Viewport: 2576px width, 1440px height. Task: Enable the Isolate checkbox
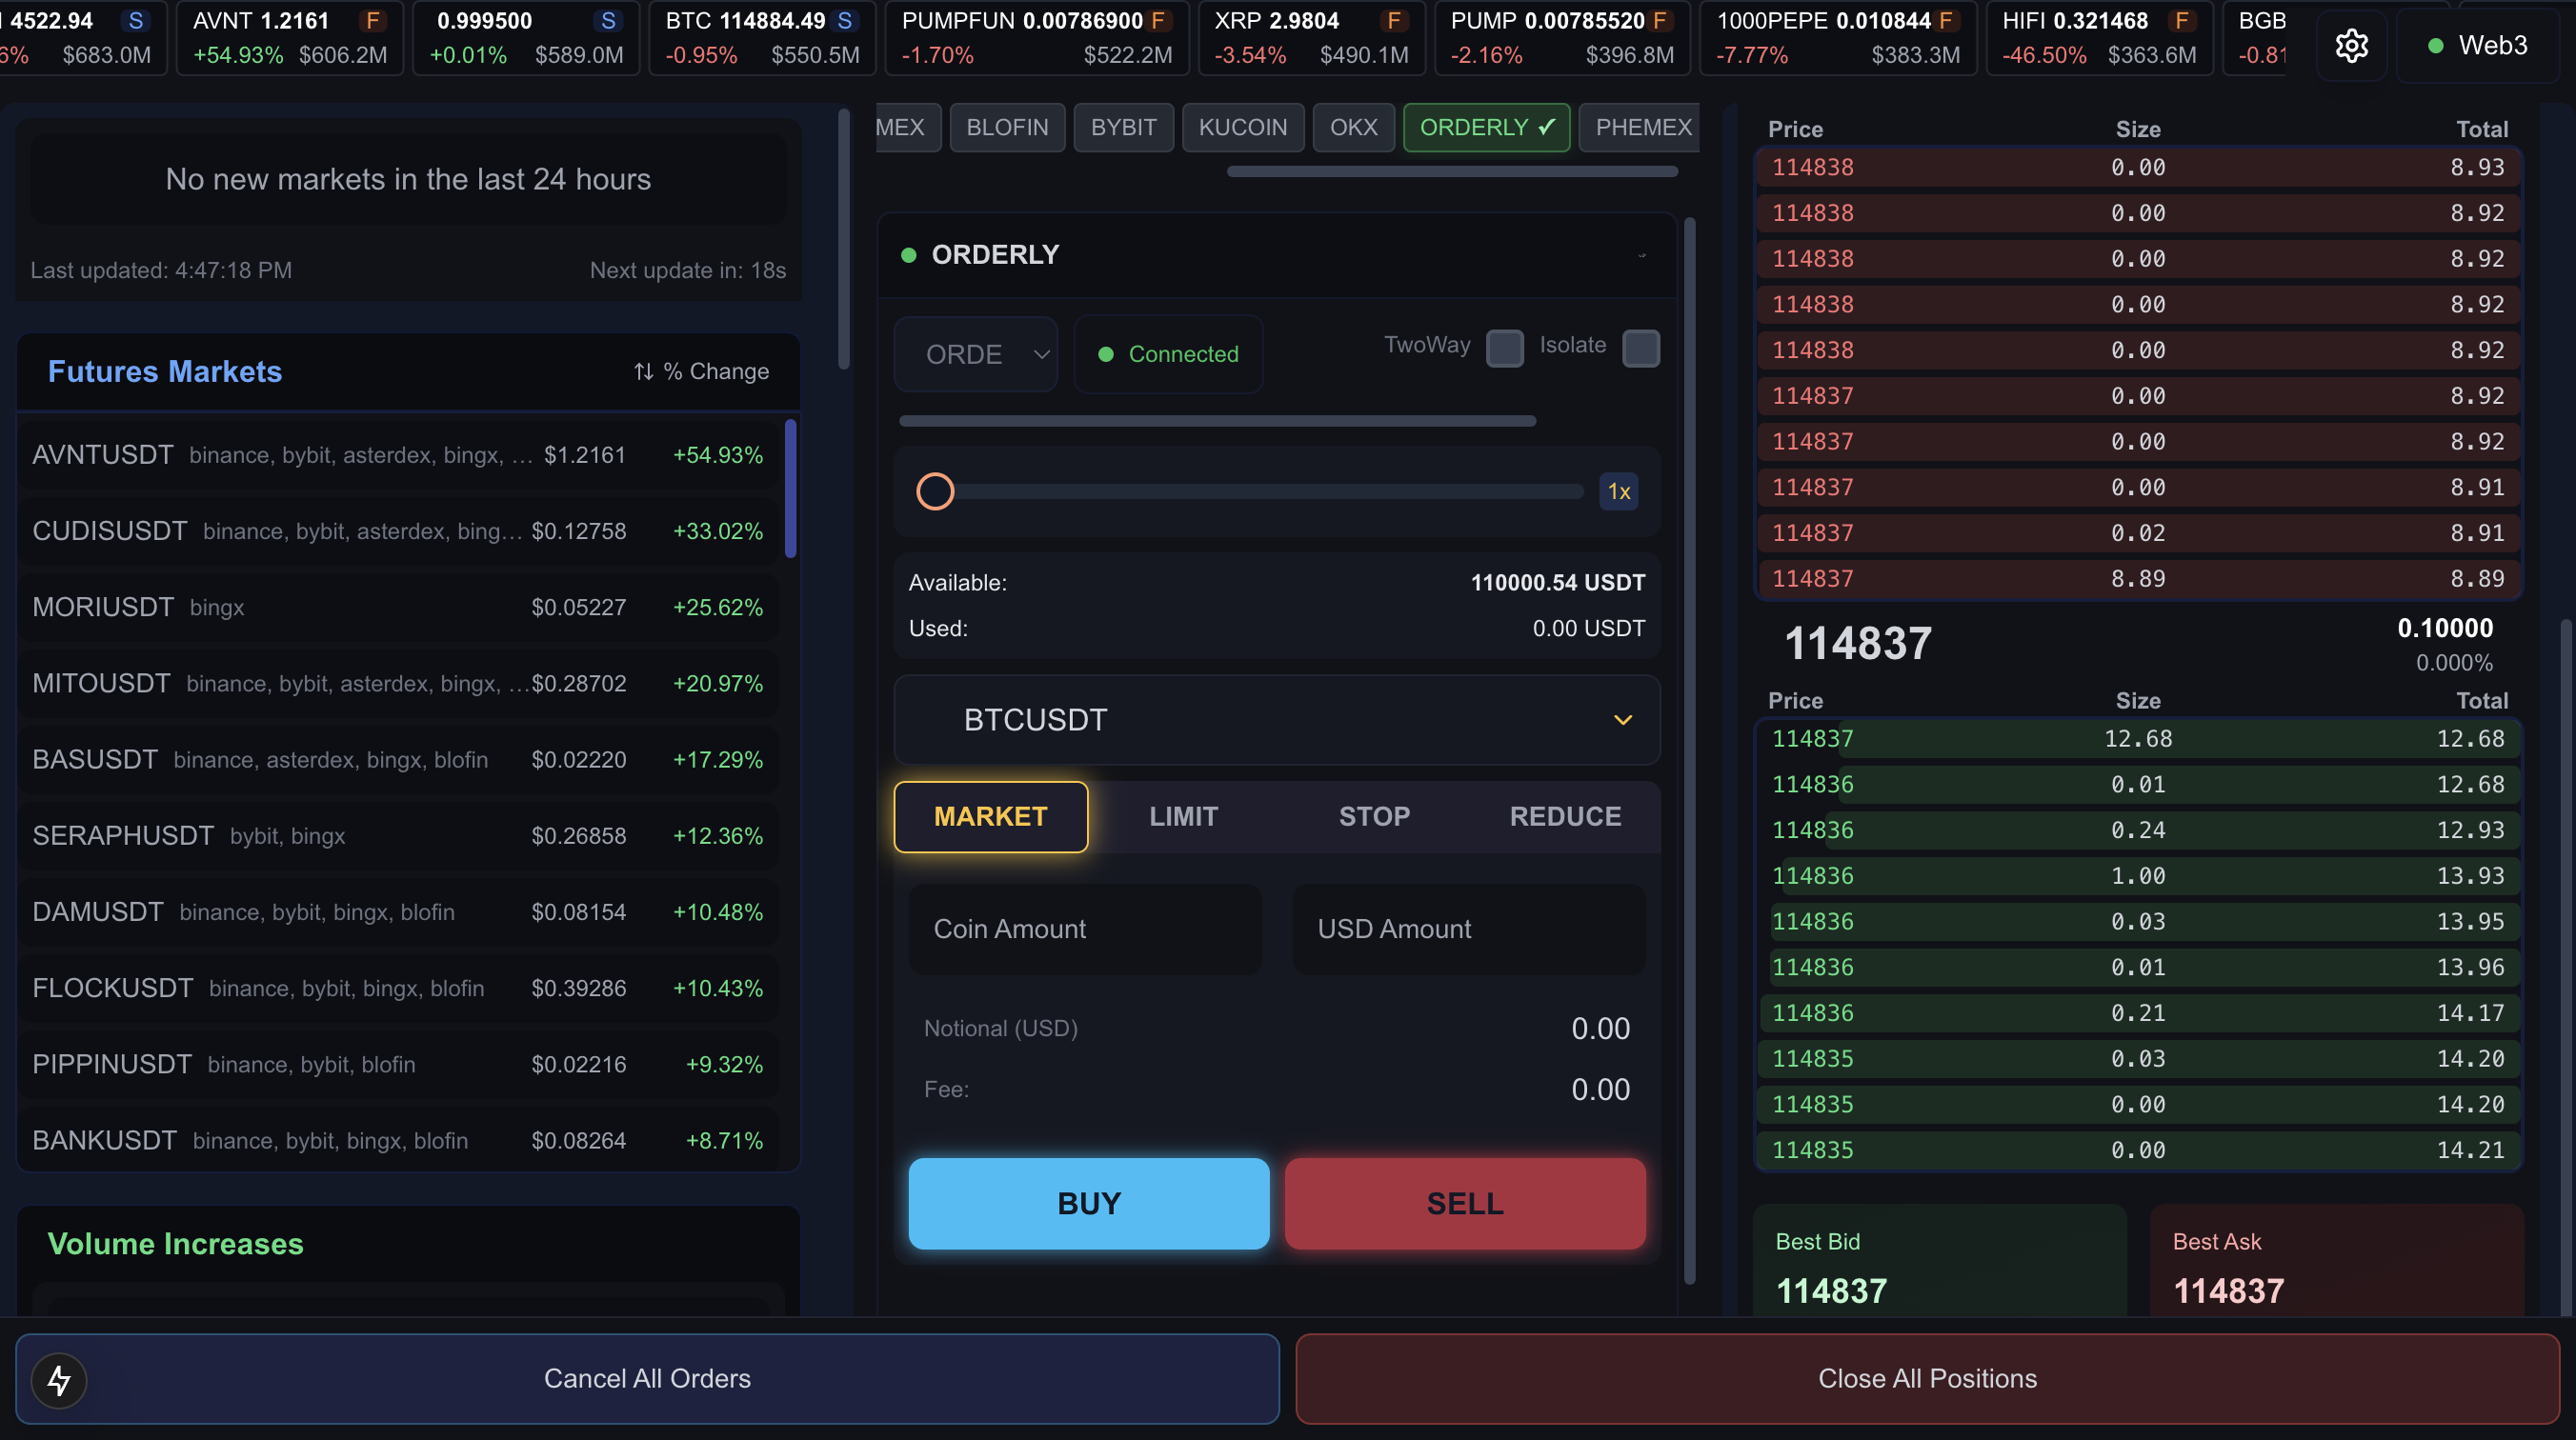tap(1641, 348)
